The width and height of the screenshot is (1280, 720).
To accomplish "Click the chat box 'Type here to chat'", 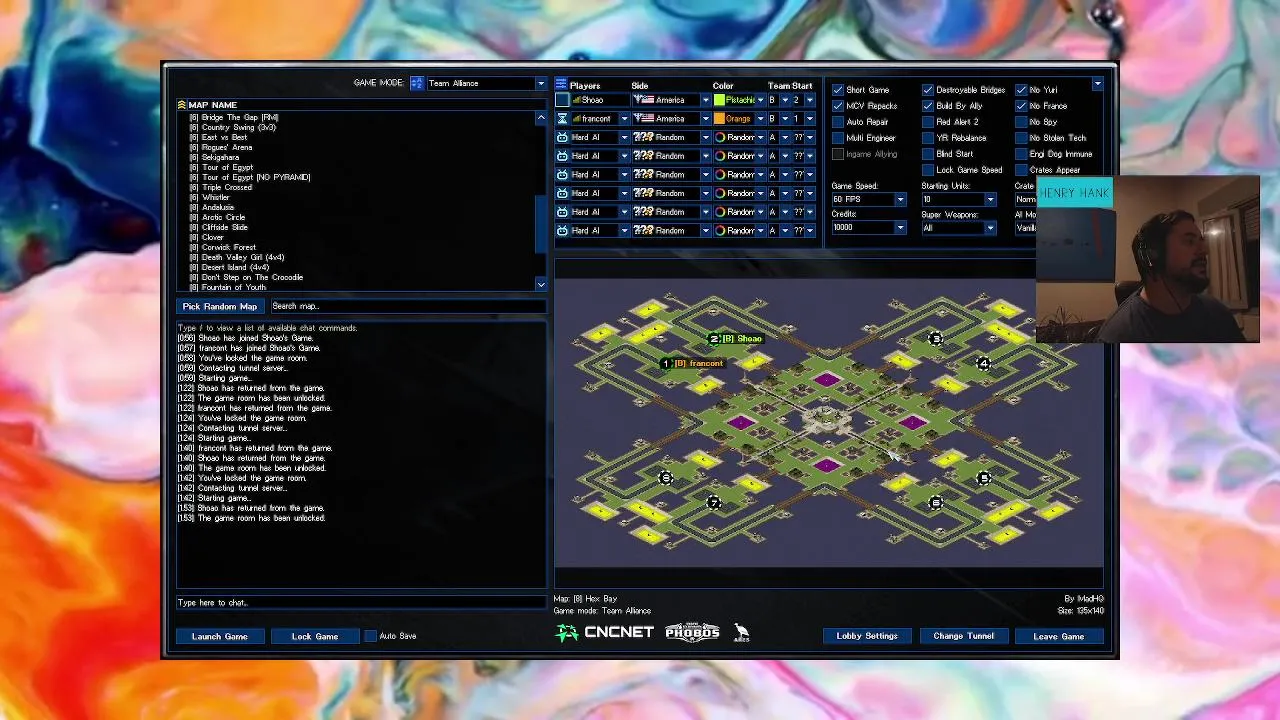I will [361, 603].
